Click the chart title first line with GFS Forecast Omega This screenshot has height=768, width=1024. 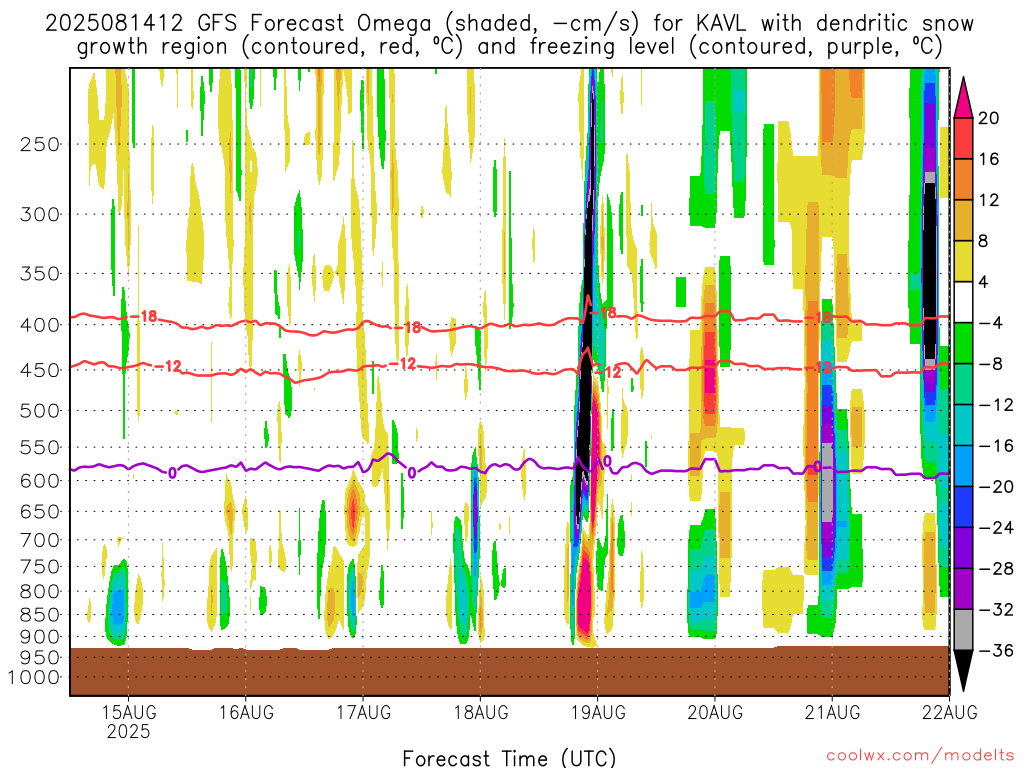tap(509, 24)
